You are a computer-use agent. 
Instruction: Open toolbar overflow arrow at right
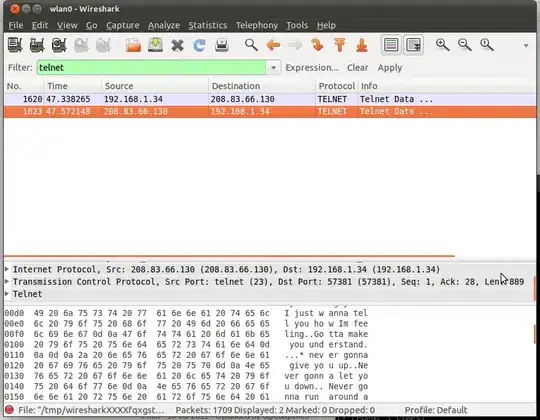point(526,45)
